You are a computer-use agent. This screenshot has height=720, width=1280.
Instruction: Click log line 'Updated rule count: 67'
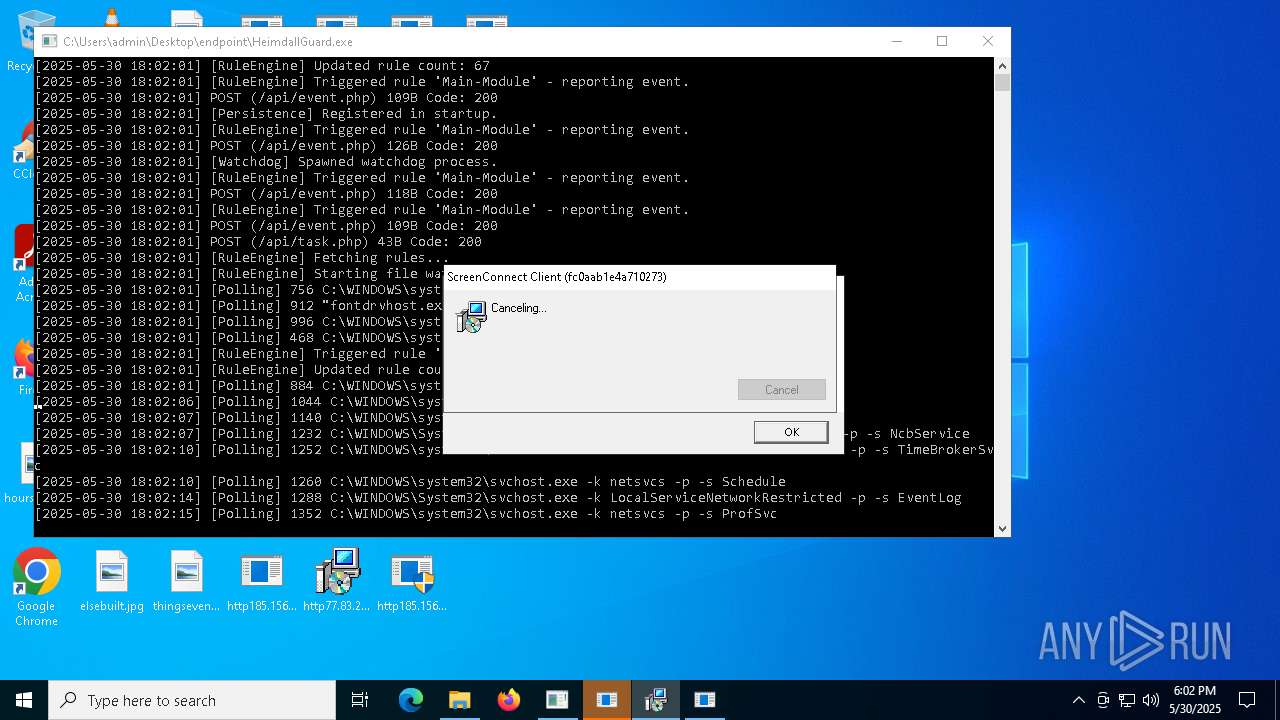click(x=262, y=65)
